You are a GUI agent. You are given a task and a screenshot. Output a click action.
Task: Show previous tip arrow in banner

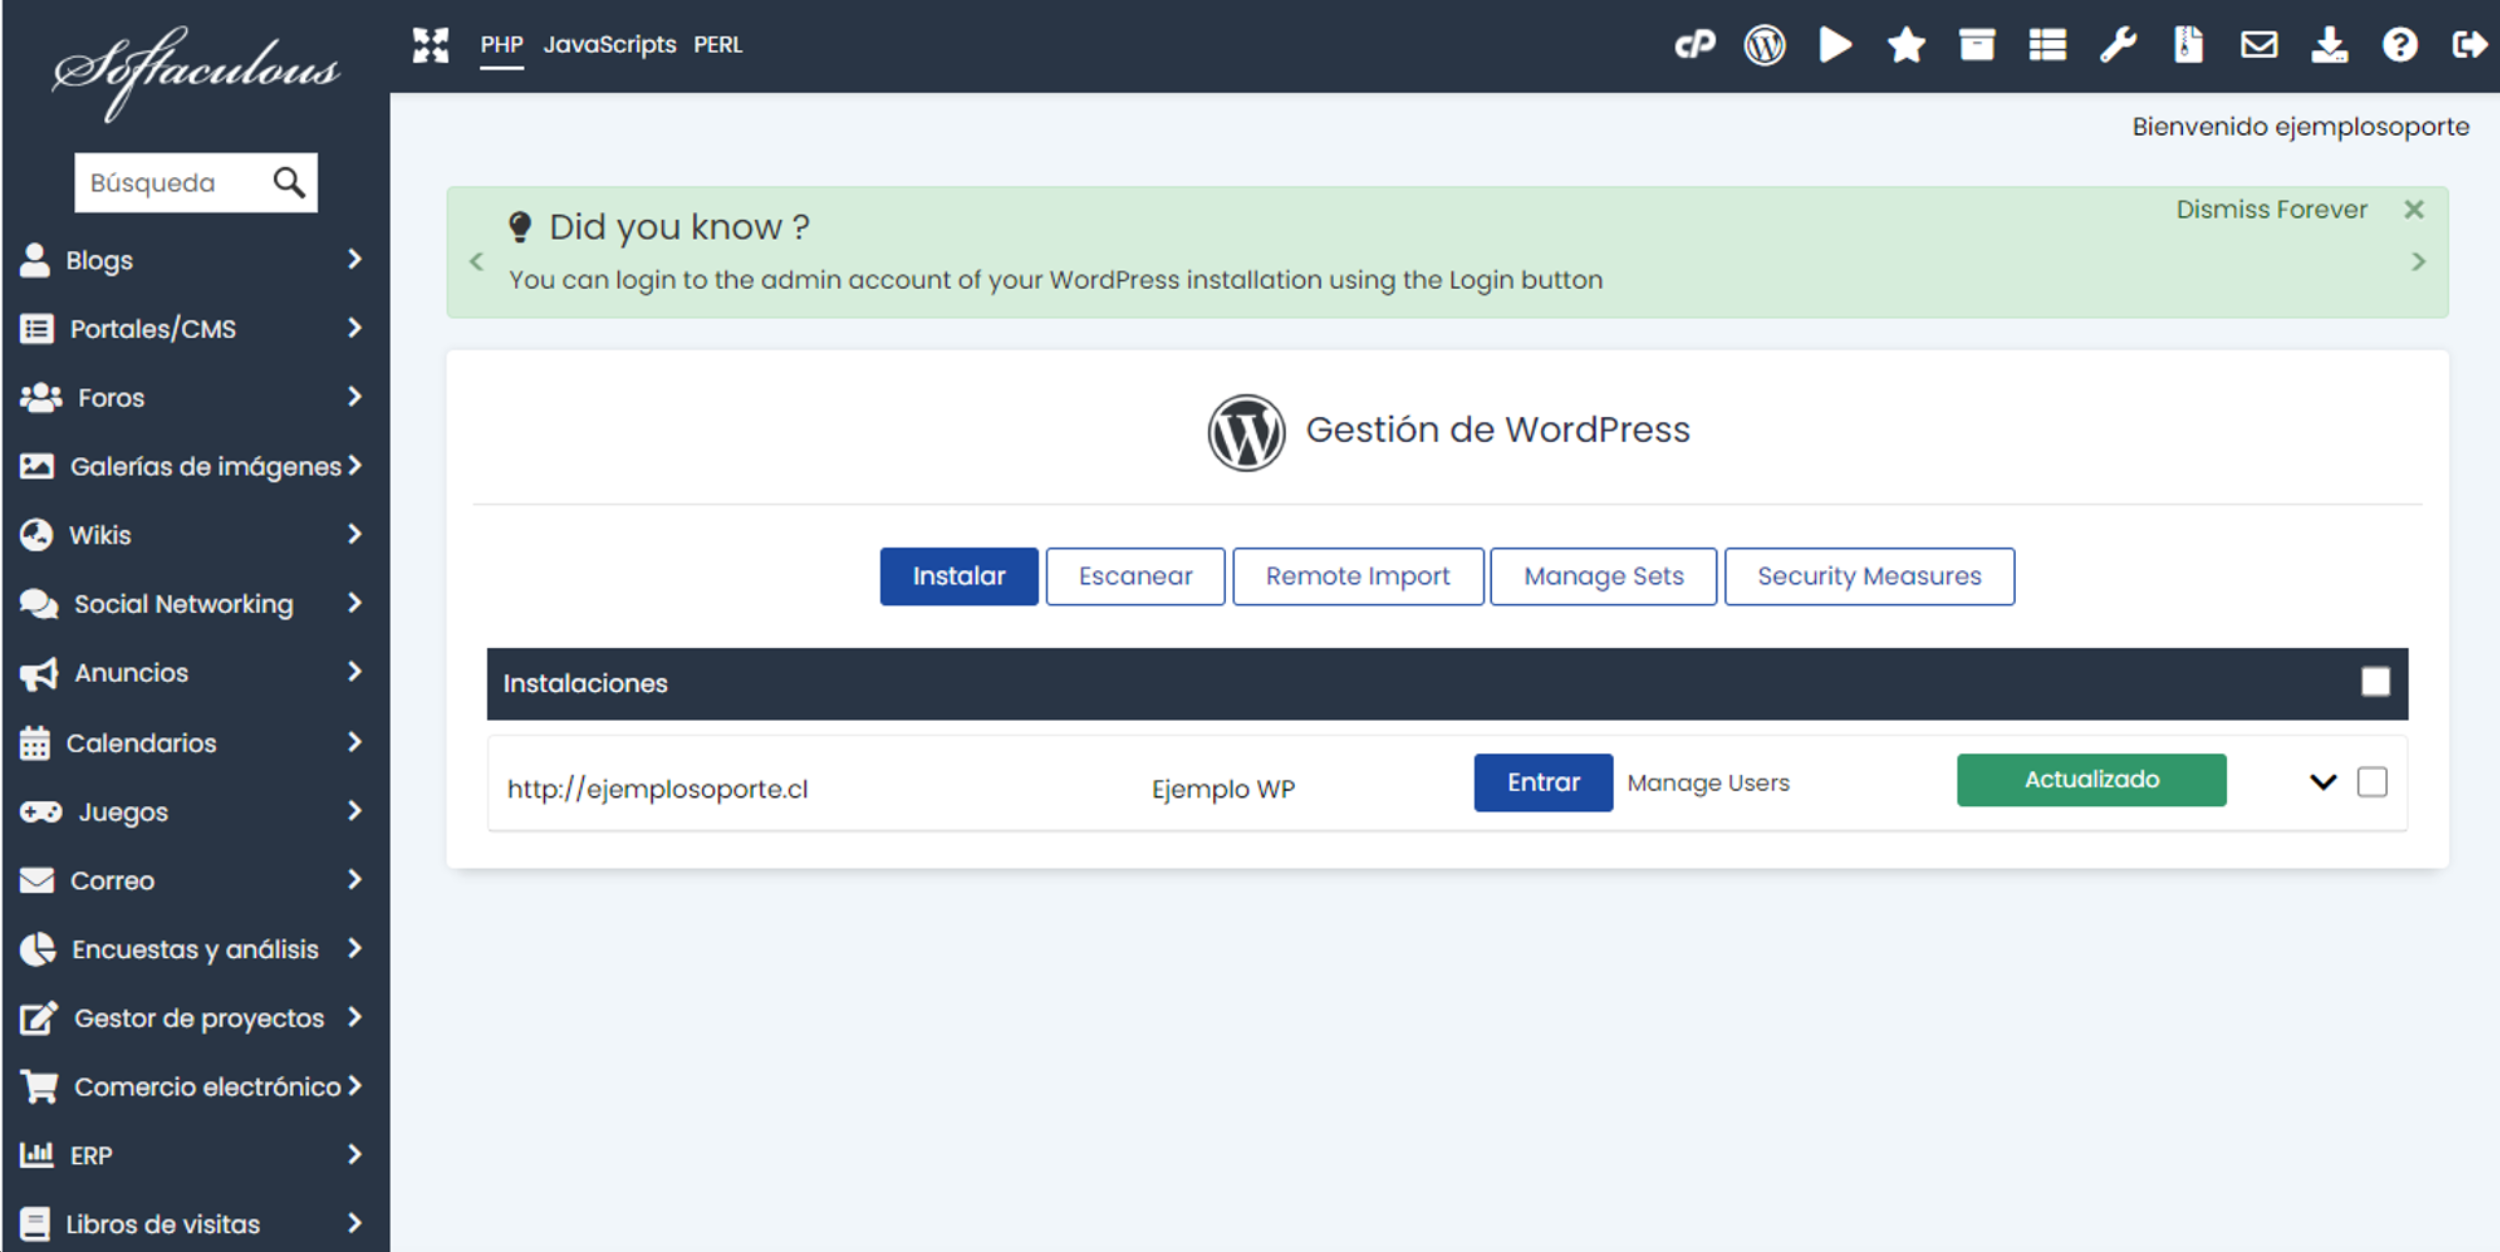pos(476,262)
